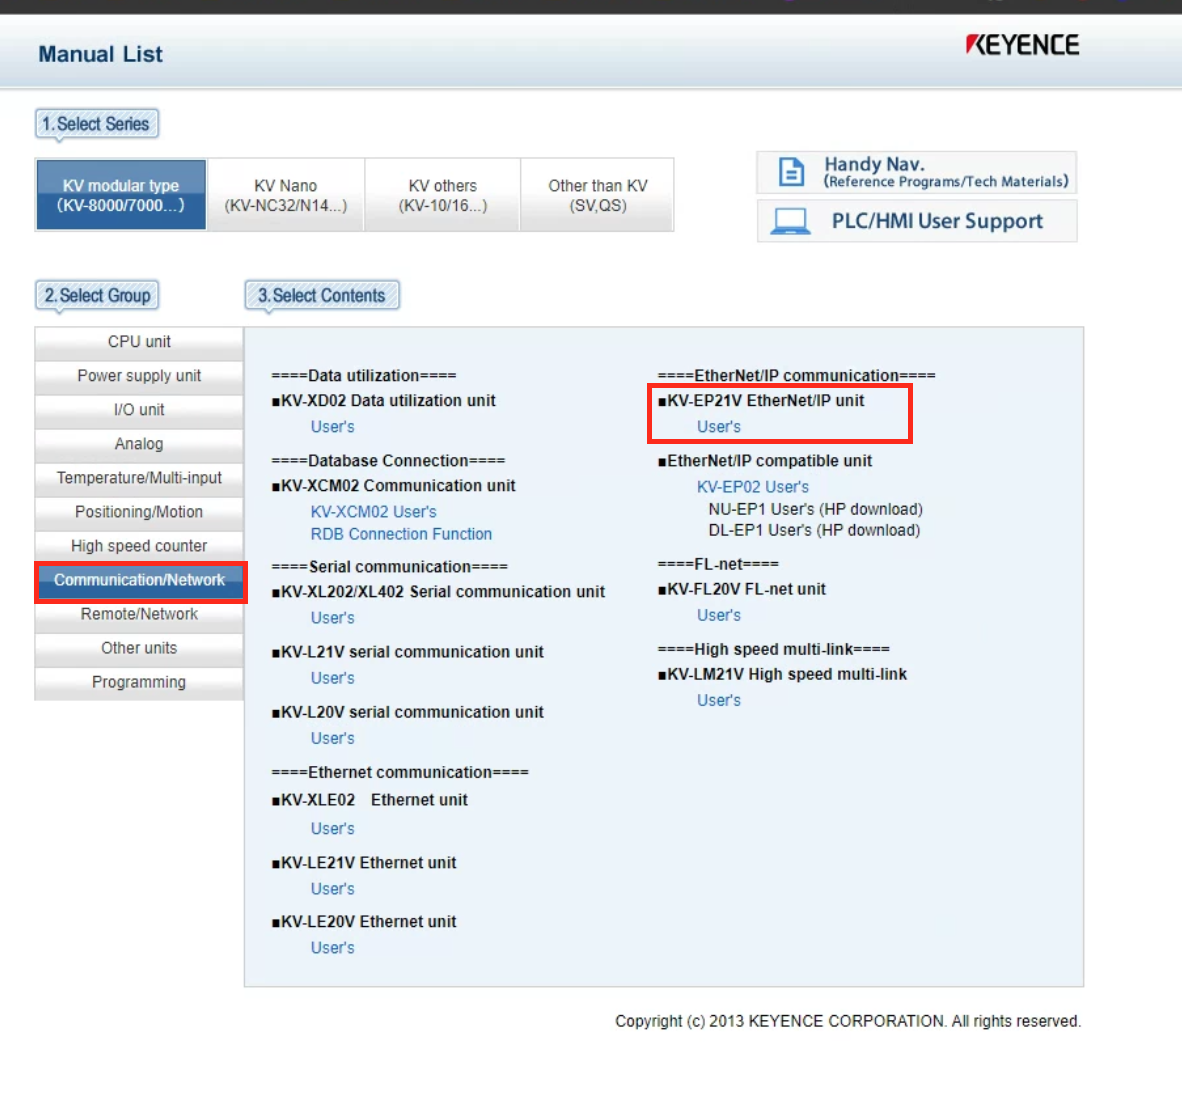Select the Other than KV series tab
1182x1096 pixels.
click(597, 194)
